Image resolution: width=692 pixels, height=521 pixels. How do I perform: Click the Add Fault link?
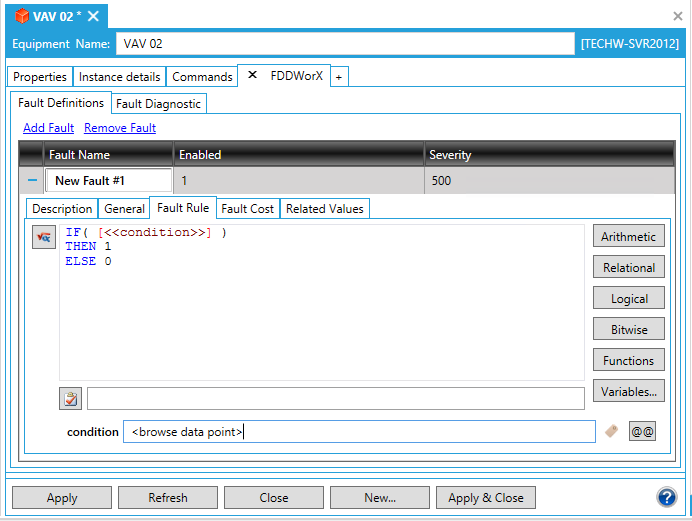pyautogui.click(x=48, y=128)
